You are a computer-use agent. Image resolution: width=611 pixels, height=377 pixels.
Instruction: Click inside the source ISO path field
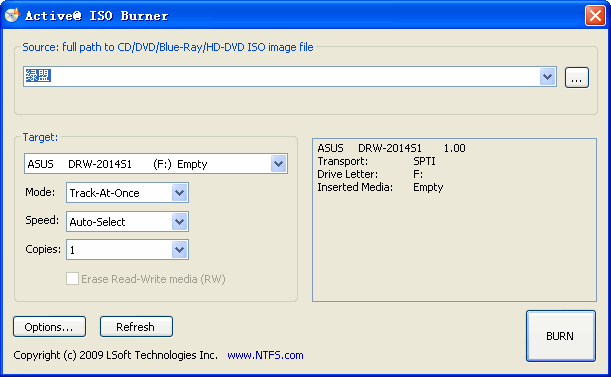pyautogui.click(x=281, y=76)
